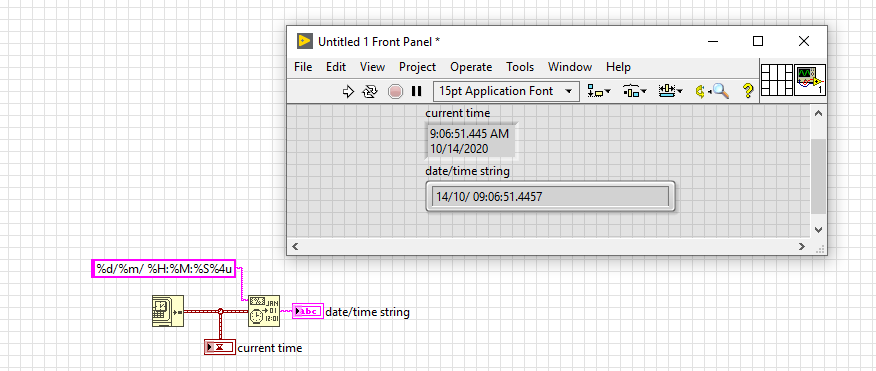Click the Run arrow button
Image resolution: width=876 pixels, height=371 pixels.
click(x=348, y=91)
